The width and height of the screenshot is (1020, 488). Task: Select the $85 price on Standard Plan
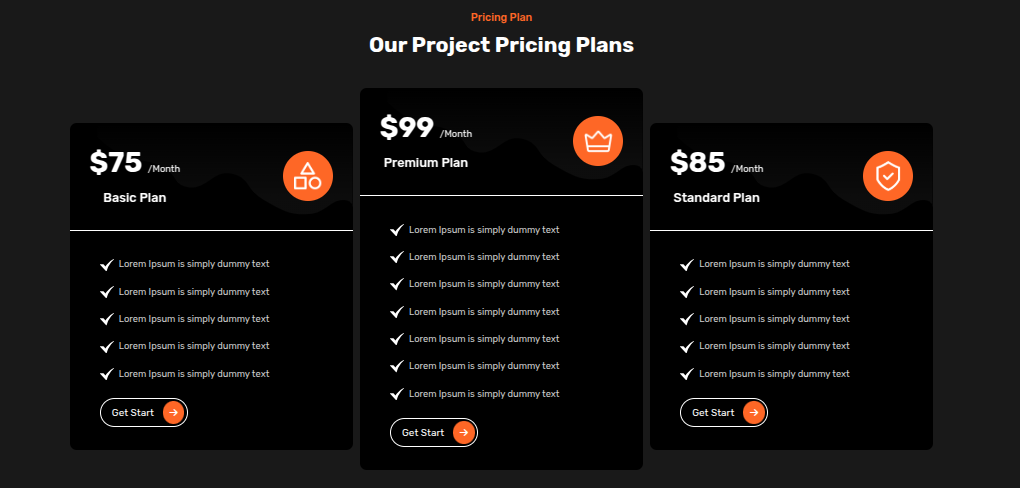(697, 162)
